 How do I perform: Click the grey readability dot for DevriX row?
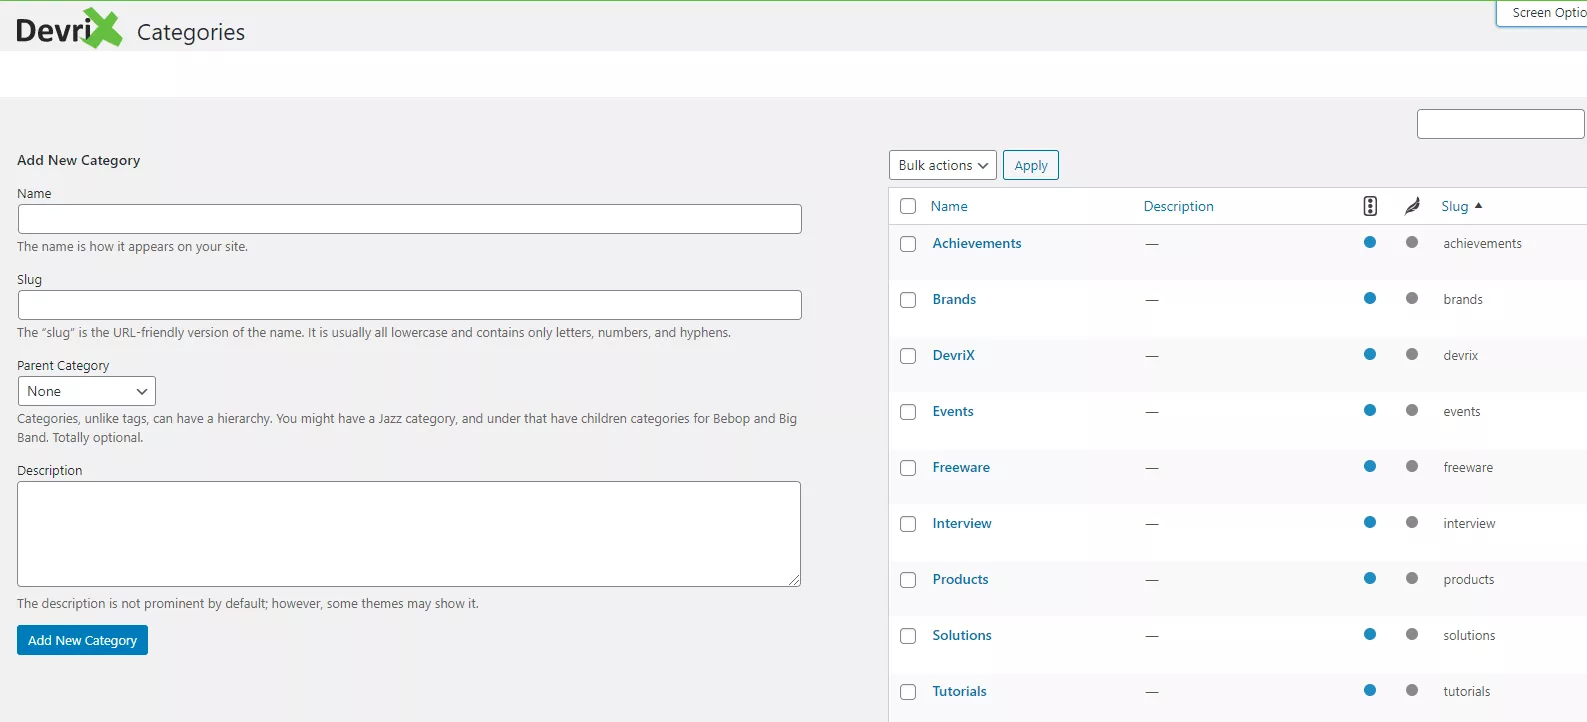point(1412,354)
